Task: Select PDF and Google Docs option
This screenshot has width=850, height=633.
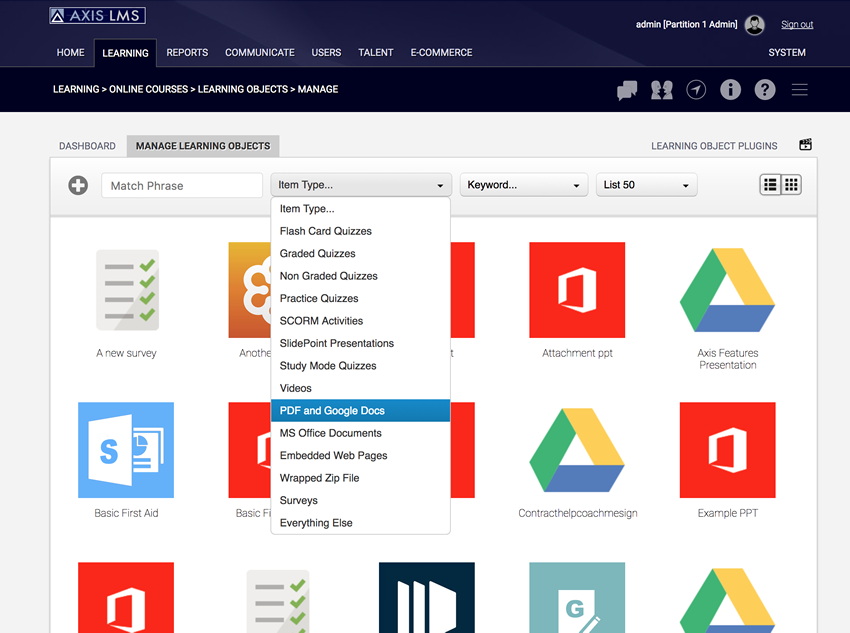Action: pyautogui.click(x=360, y=411)
